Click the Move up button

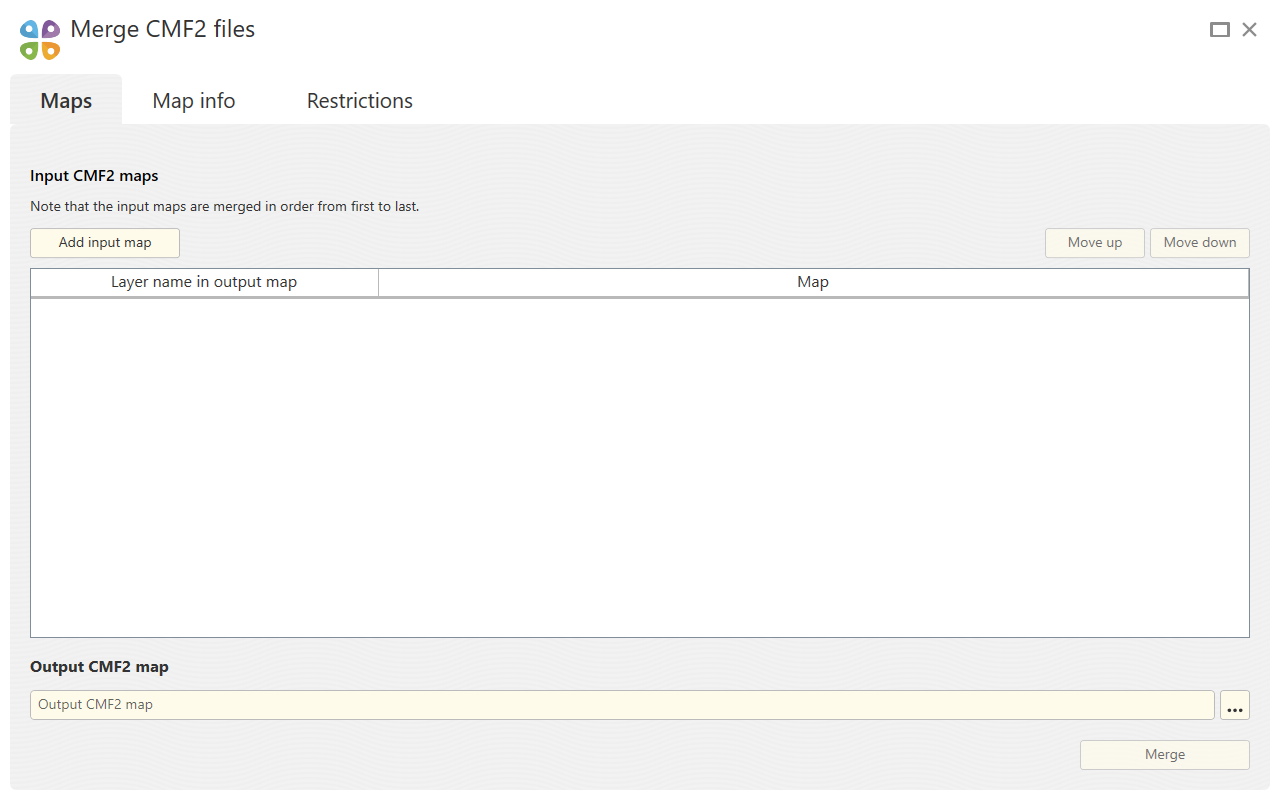(x=1095, y=243)
